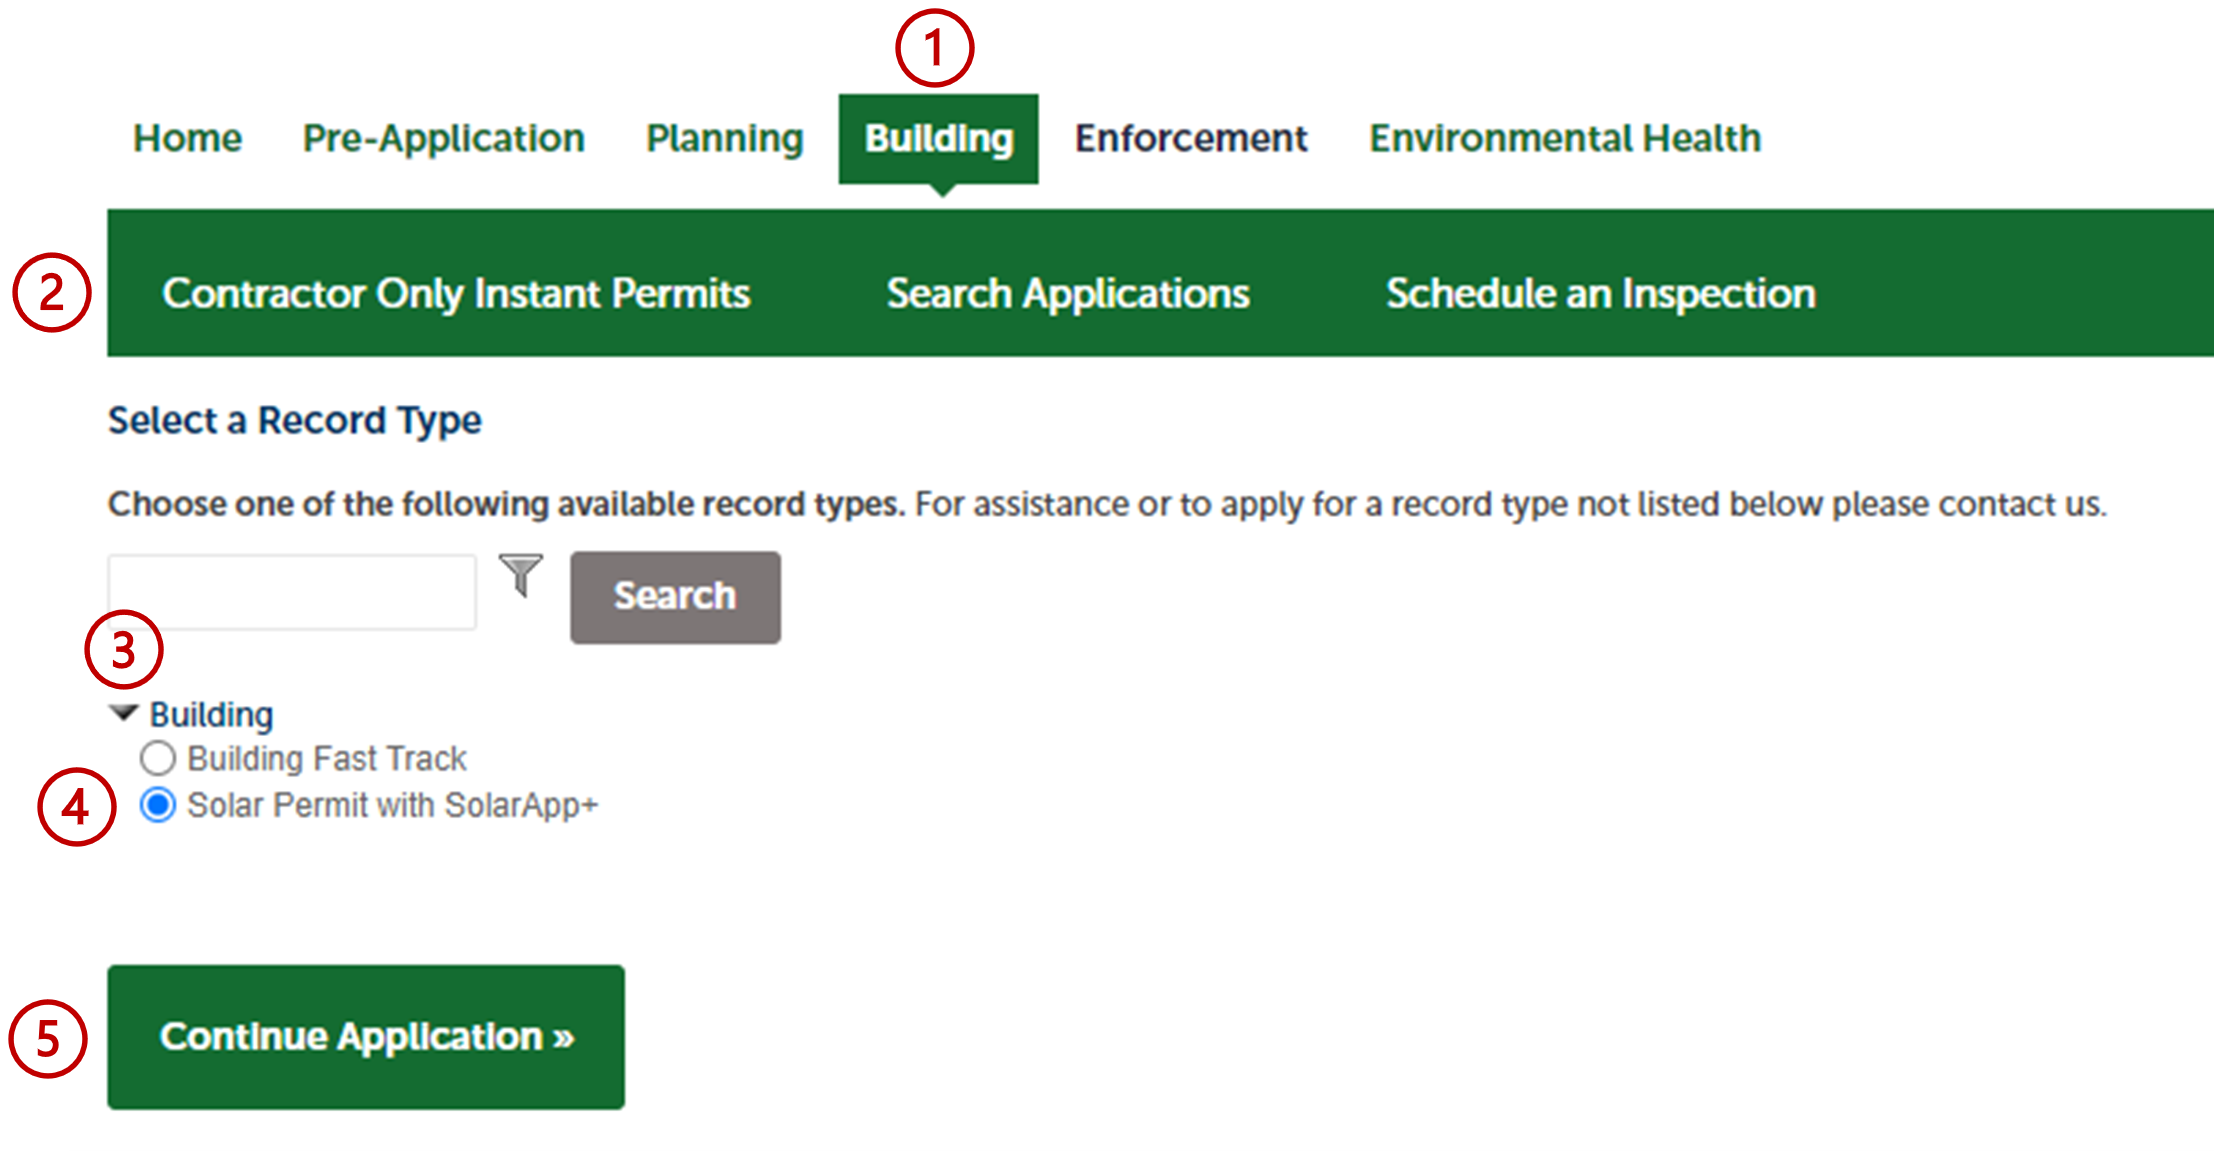Go to Pre-Application tab

(444, 138)
